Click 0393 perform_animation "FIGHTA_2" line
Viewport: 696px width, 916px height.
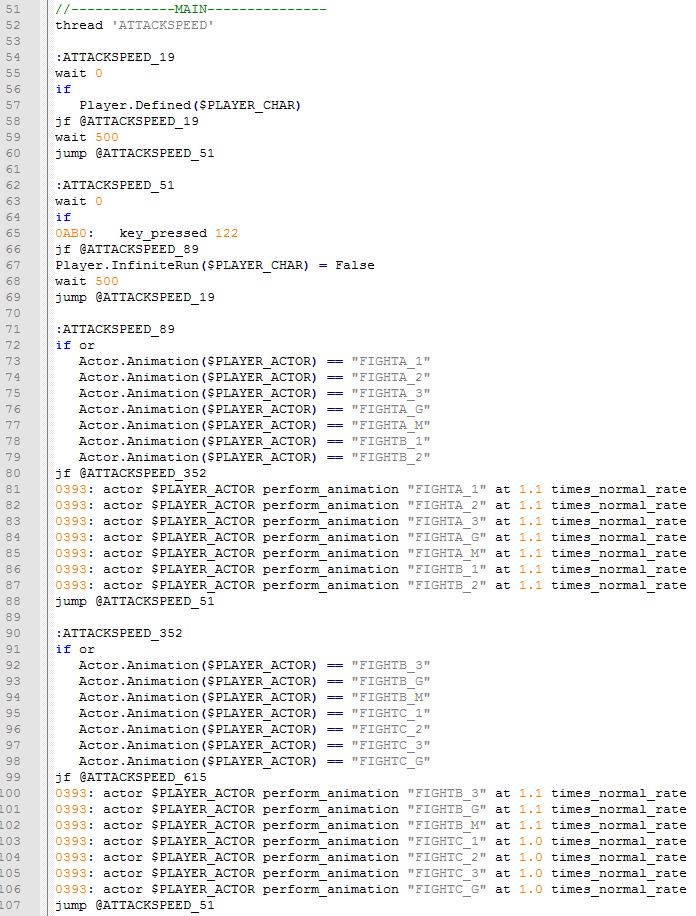[x=371, y=505]
